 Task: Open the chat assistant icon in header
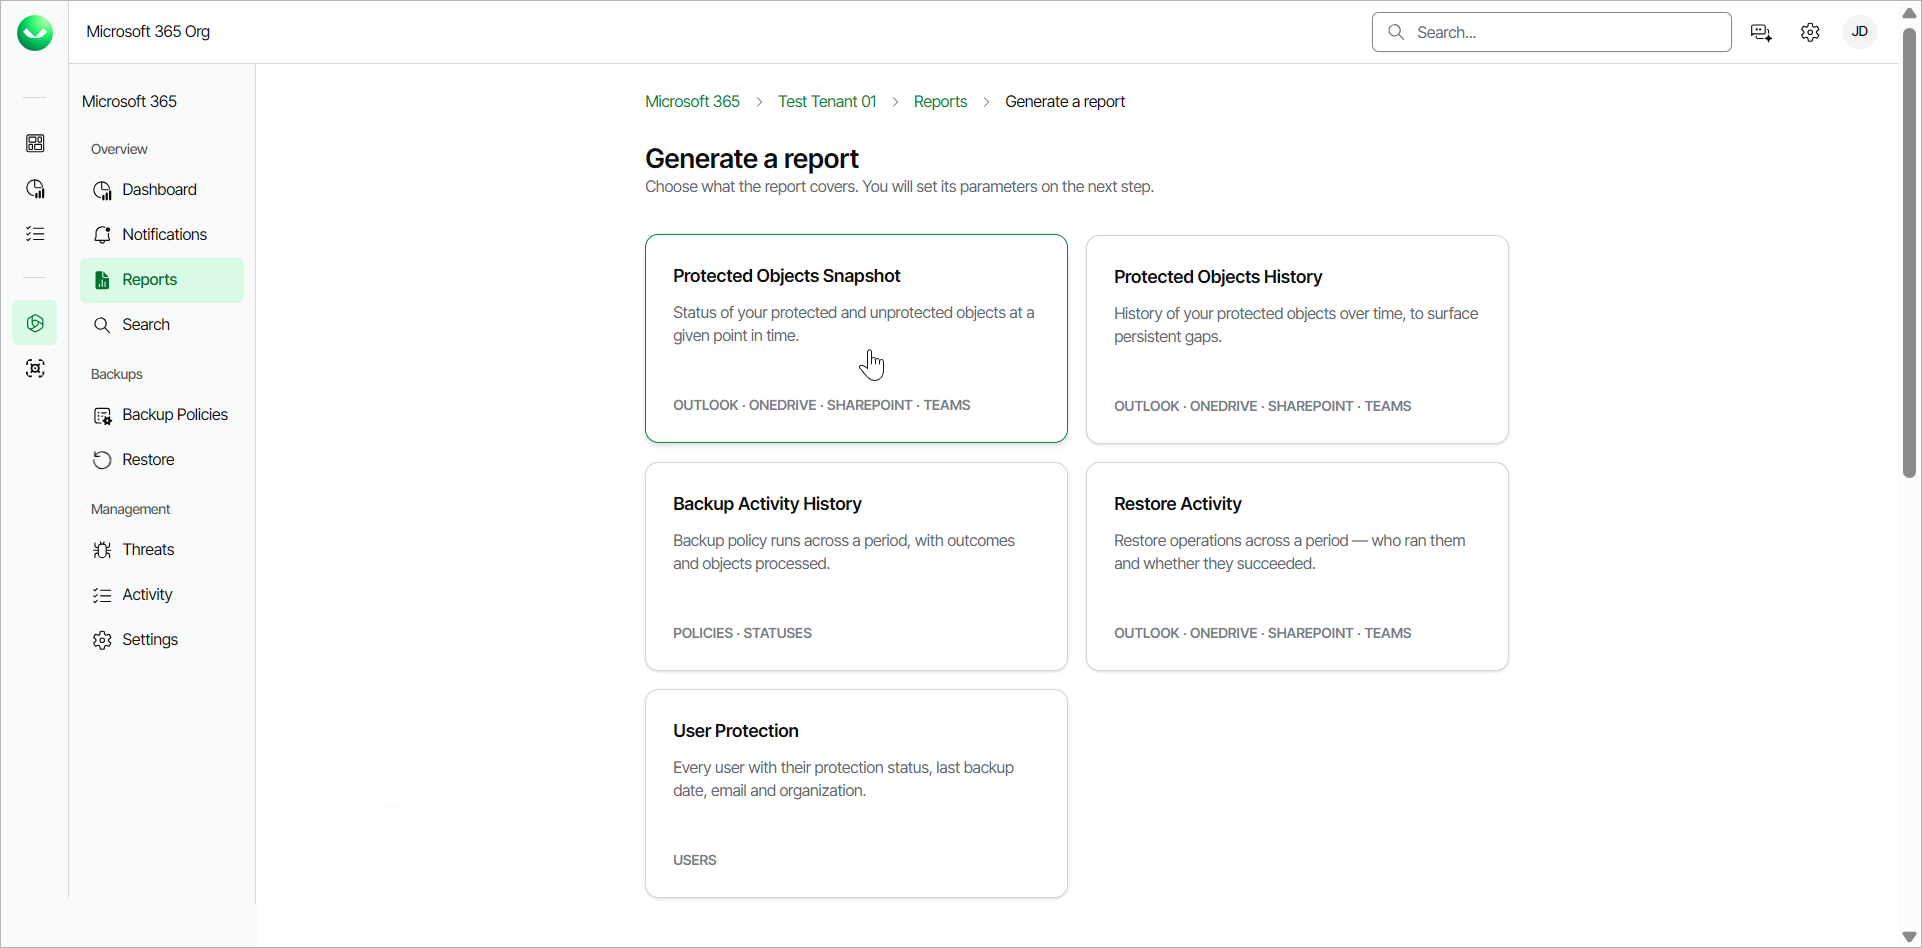click(1762, 32)
